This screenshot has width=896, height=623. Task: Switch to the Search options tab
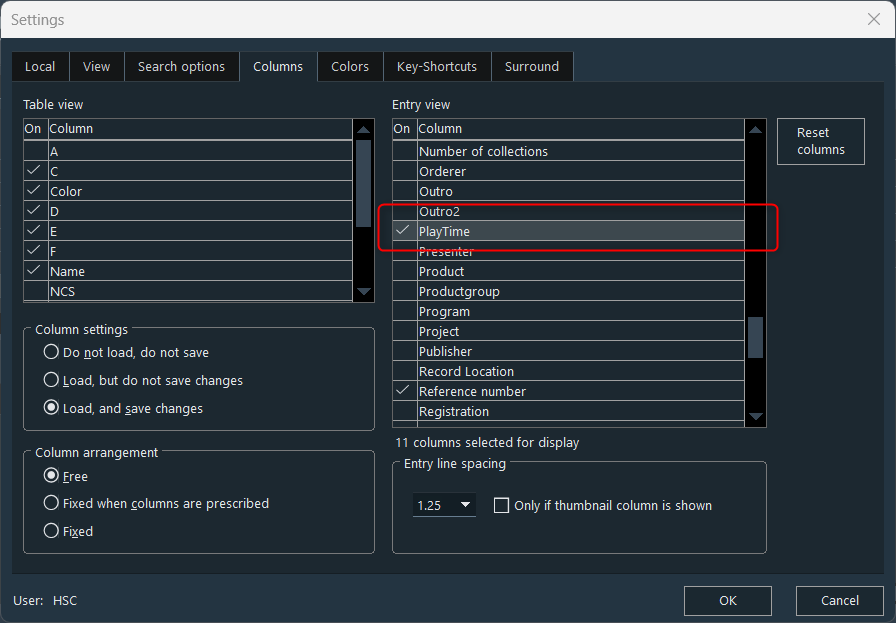181,67
